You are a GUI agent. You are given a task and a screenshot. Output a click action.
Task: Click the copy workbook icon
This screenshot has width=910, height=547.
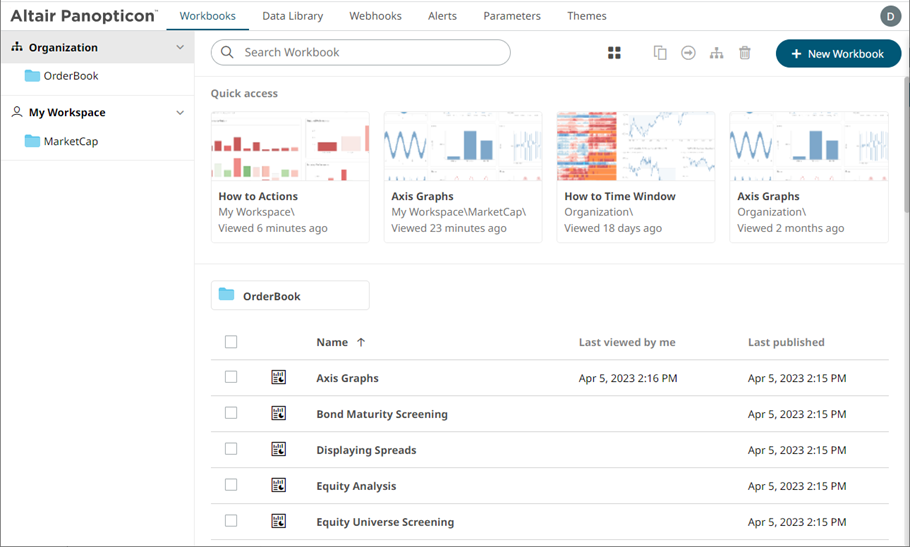point(660,53)
